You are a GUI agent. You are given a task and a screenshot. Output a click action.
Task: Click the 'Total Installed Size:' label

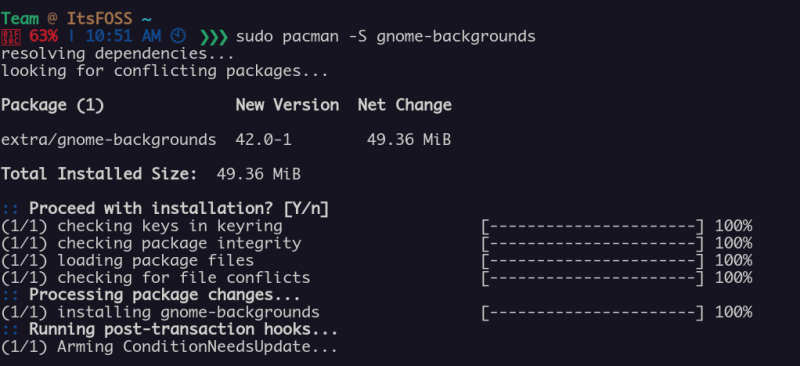pyautogui.click(x=99, y=174)
